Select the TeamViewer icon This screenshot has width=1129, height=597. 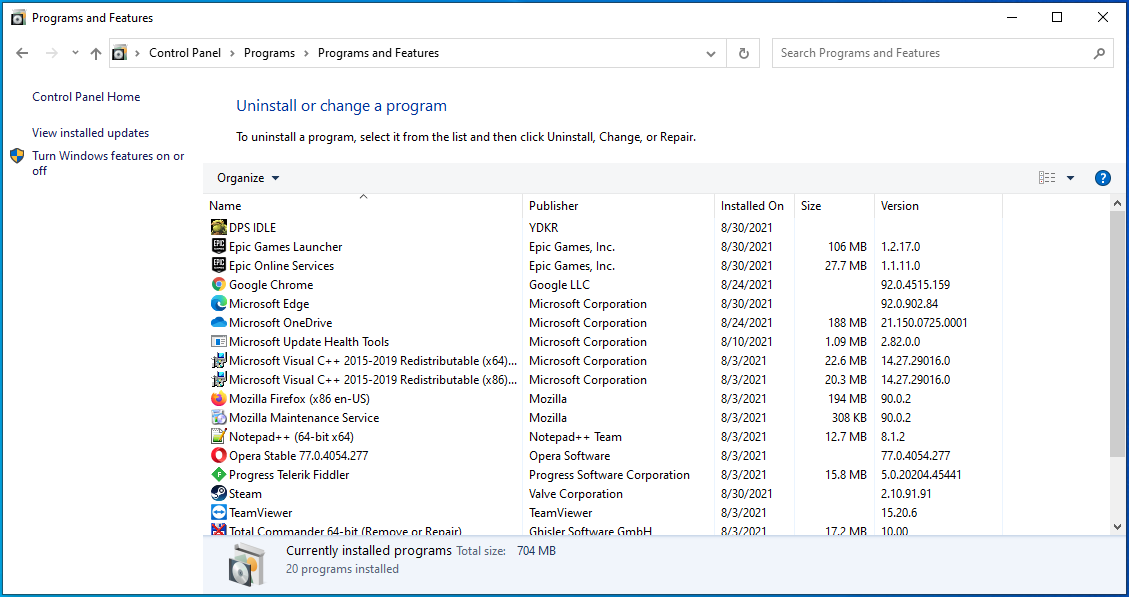(219, 513)
